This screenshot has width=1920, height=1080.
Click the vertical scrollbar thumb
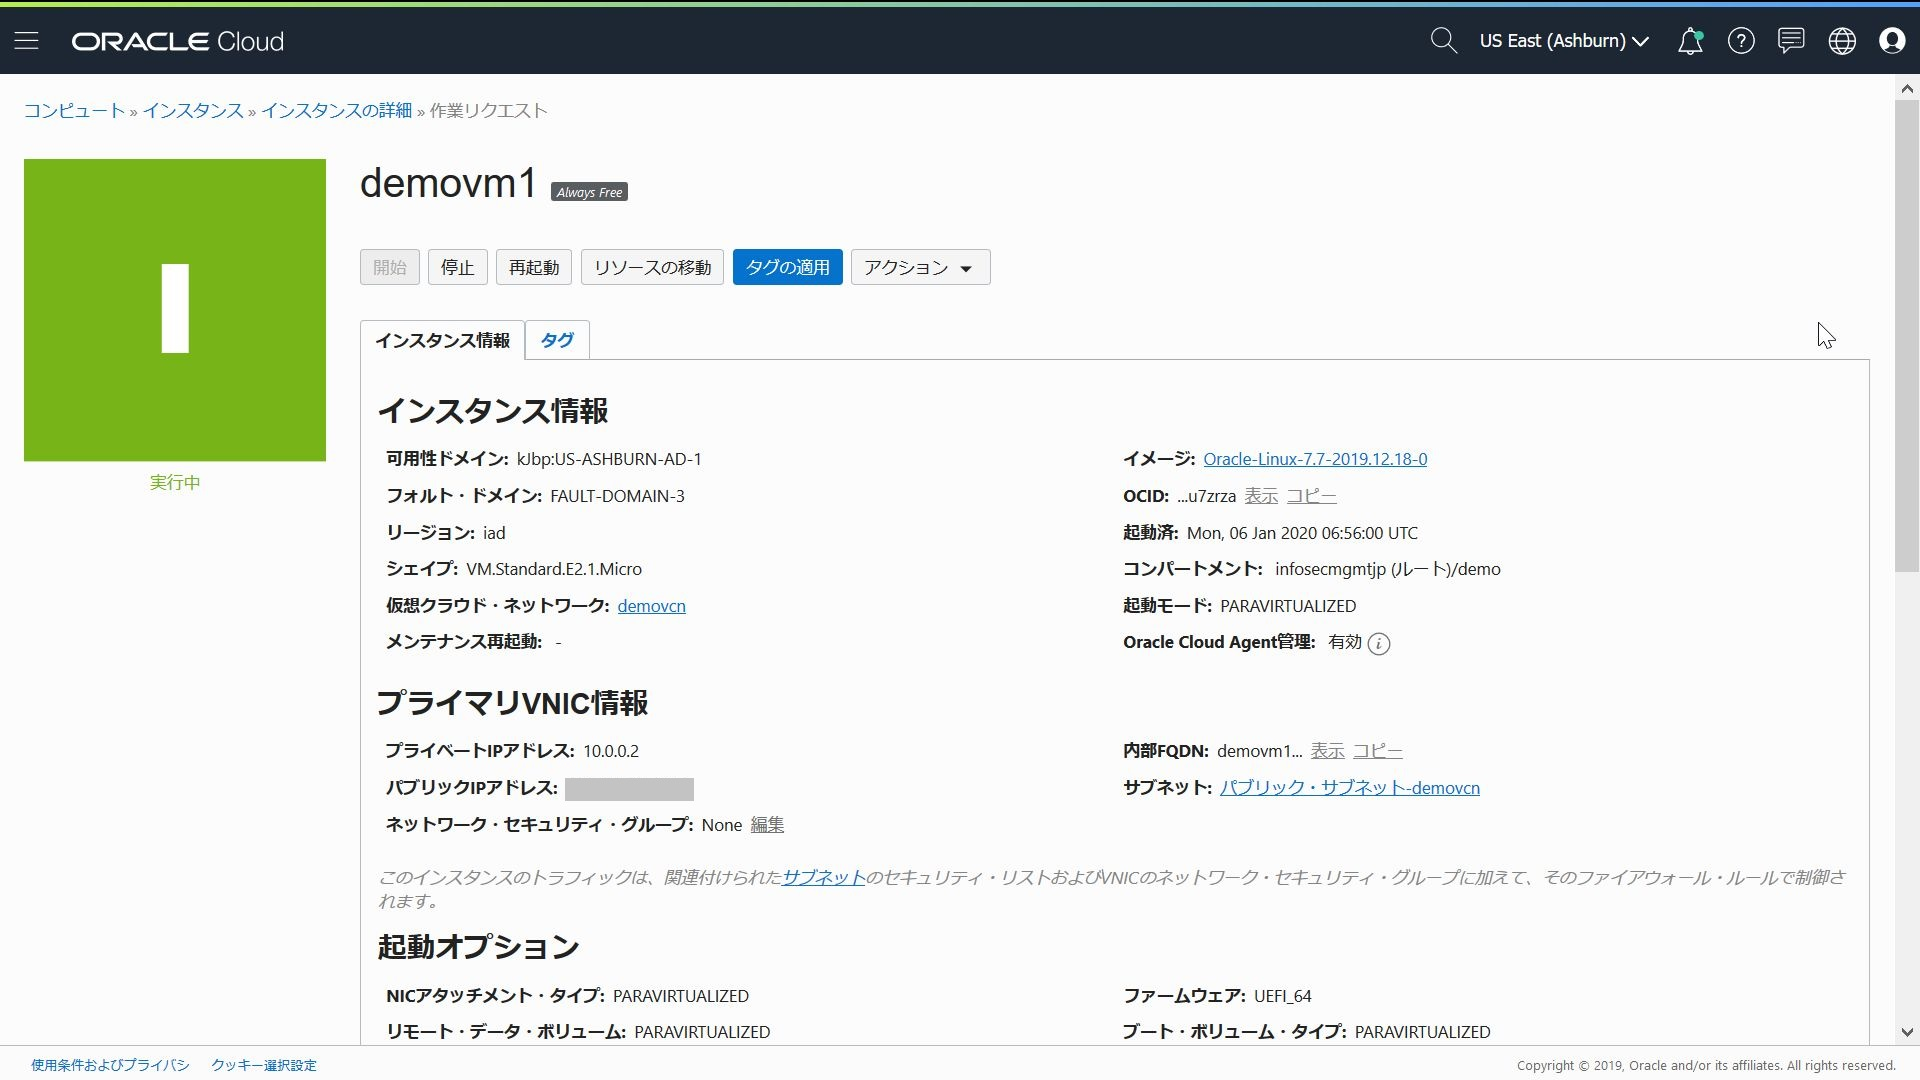tap(1907, 335)
